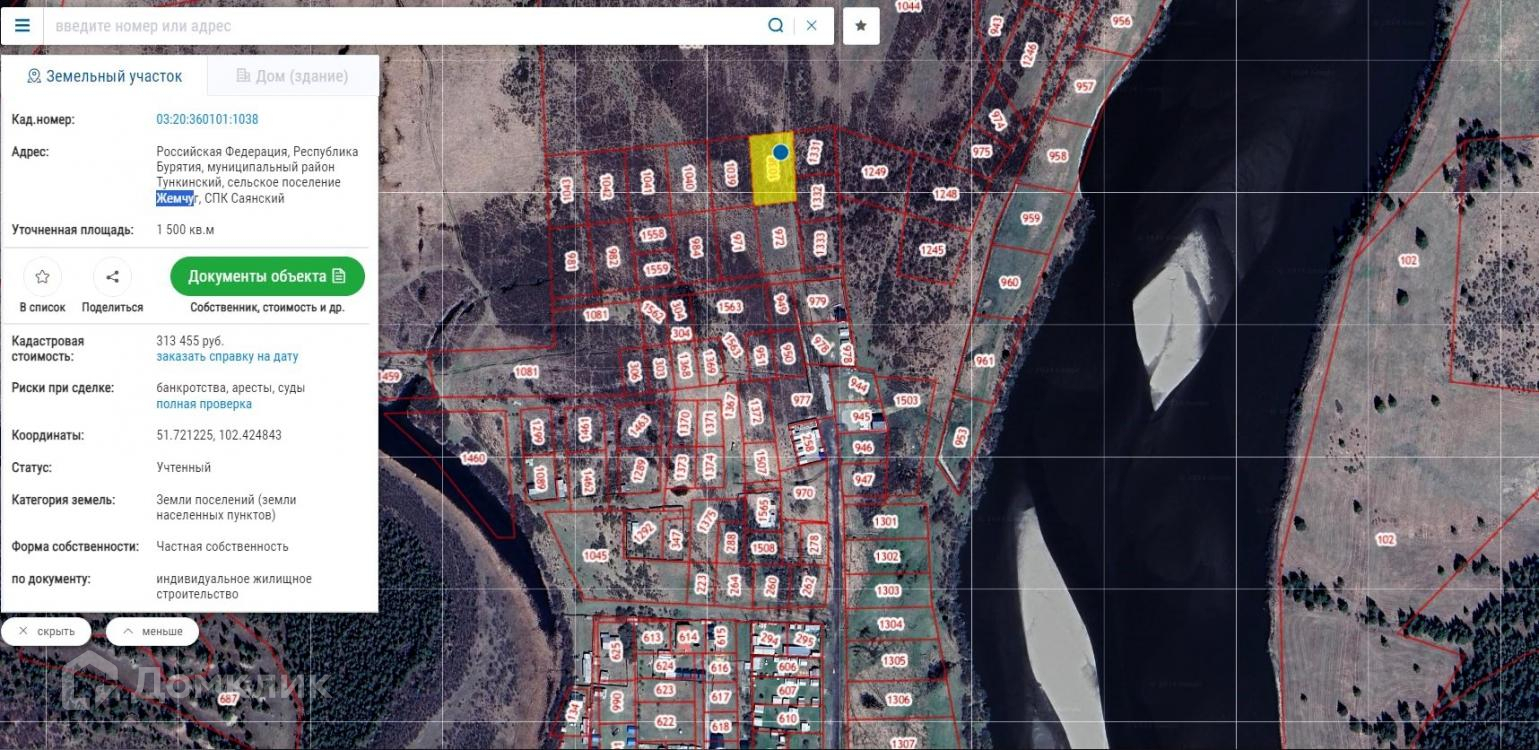1539x750 pixels.
Task: Click the blue marker on highlighted parcel
Action: tap(781, 152)
